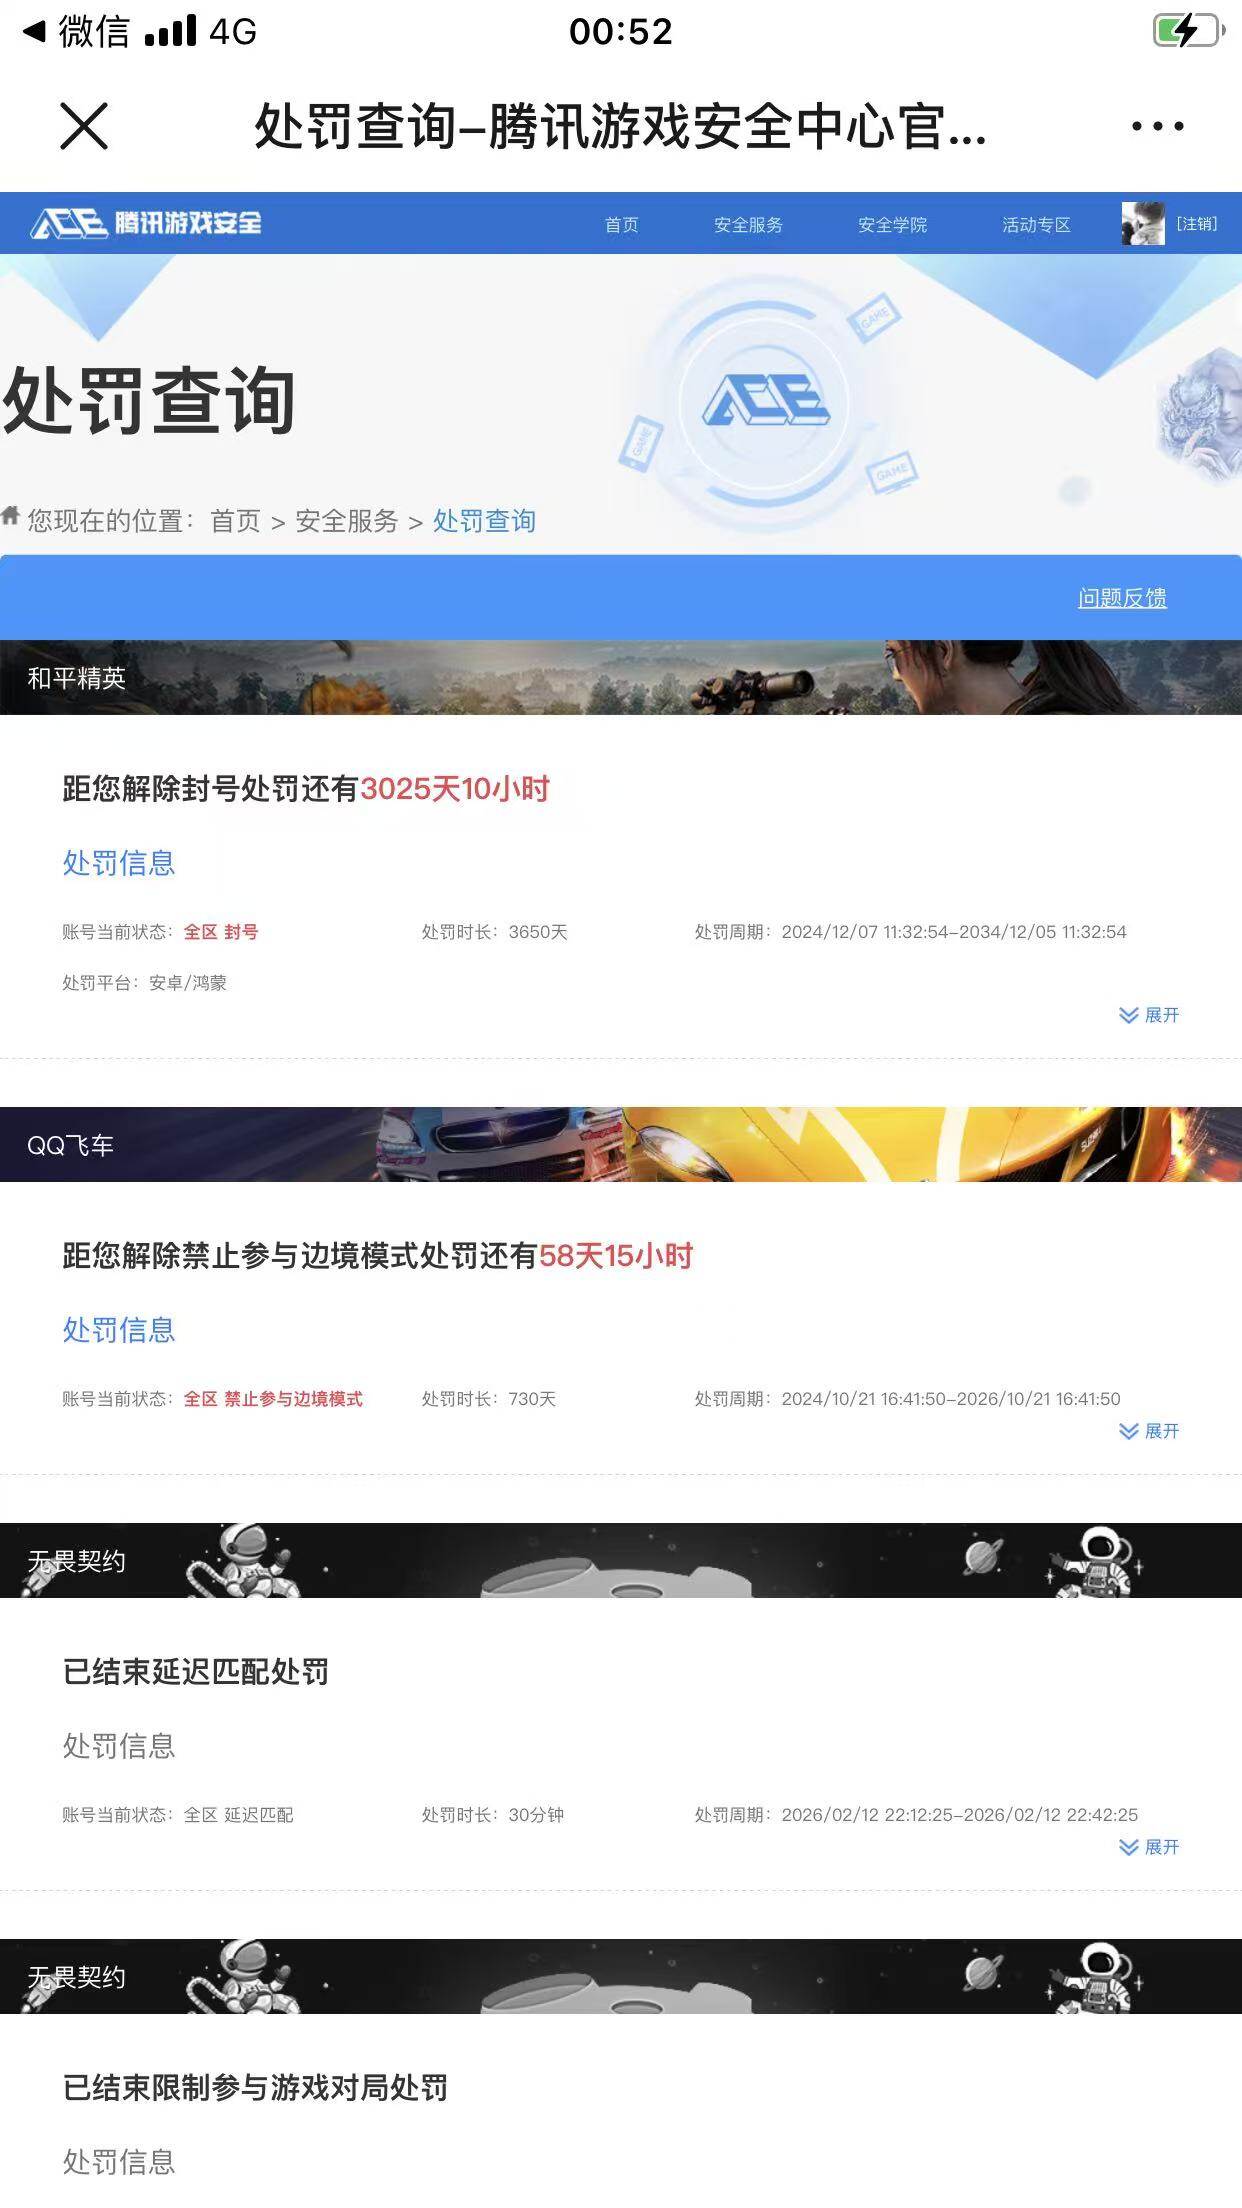Screen dimensions: 1242x2208
Task: Expand the QQ飞车 penalty details
Action: click(x=1149, y=1431)
